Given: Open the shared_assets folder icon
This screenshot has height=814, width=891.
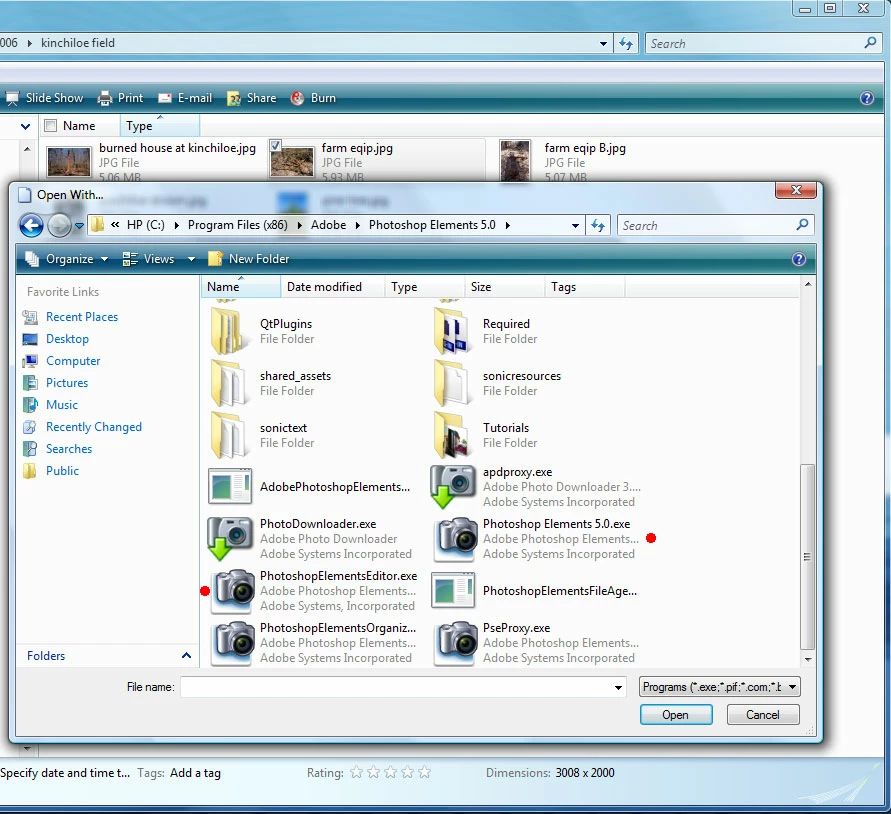Looking at the screenshot, I should (x=229, y=383).
